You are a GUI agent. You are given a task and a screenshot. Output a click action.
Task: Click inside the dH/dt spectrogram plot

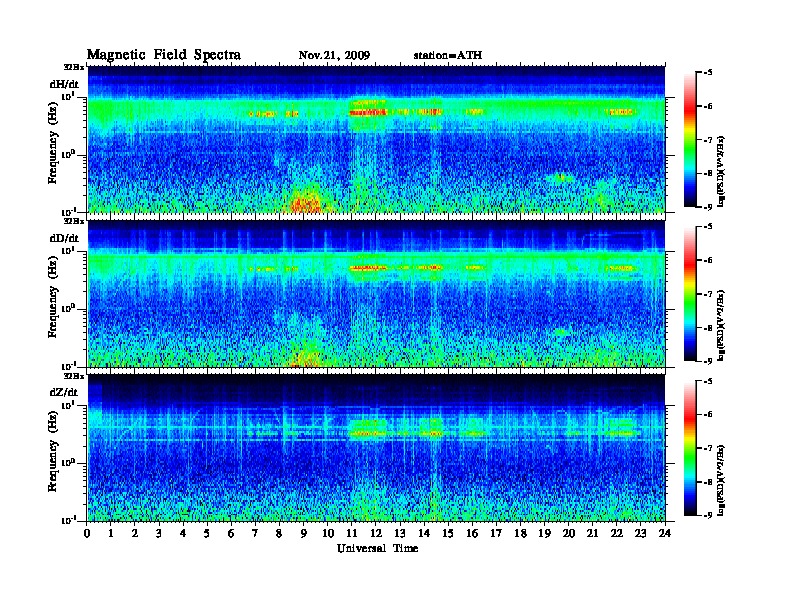tap(376, 139)
